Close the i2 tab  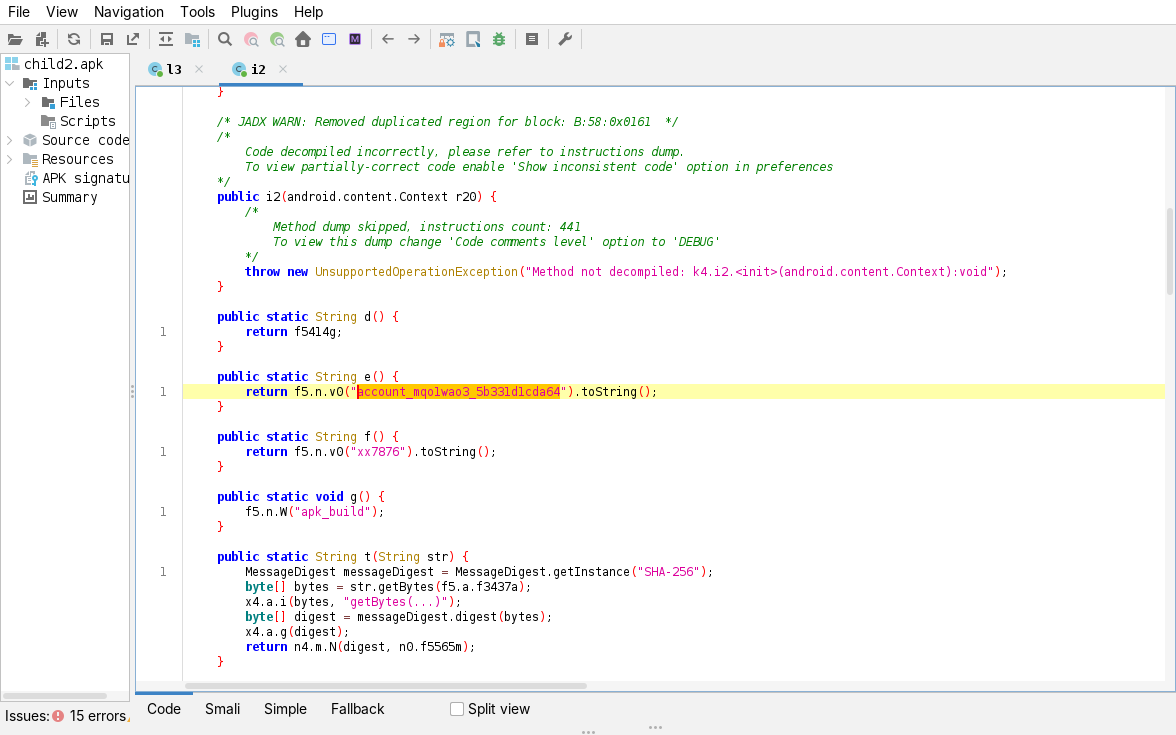point(283,69)
